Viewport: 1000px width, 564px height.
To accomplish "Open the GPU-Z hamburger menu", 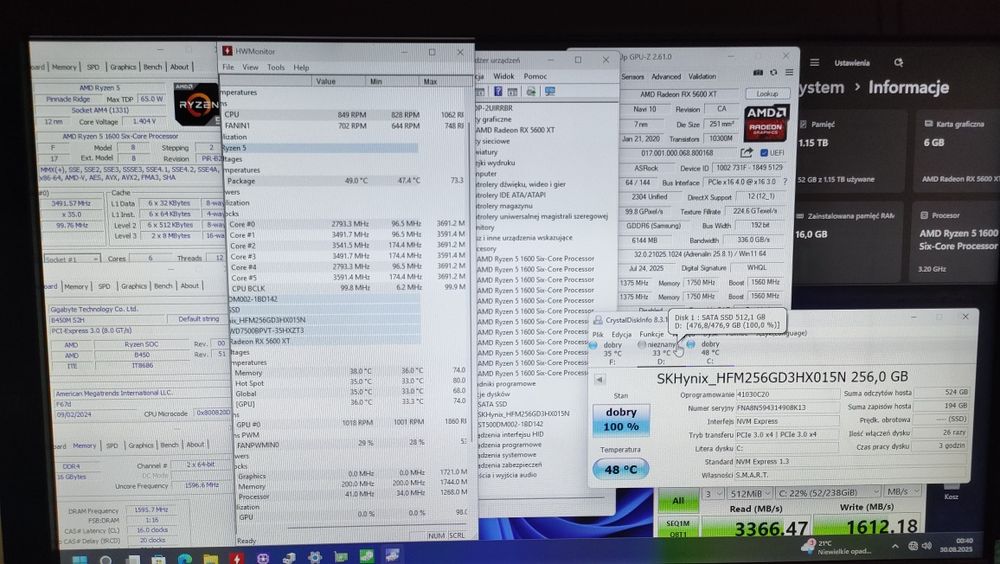I will [789, 72].
